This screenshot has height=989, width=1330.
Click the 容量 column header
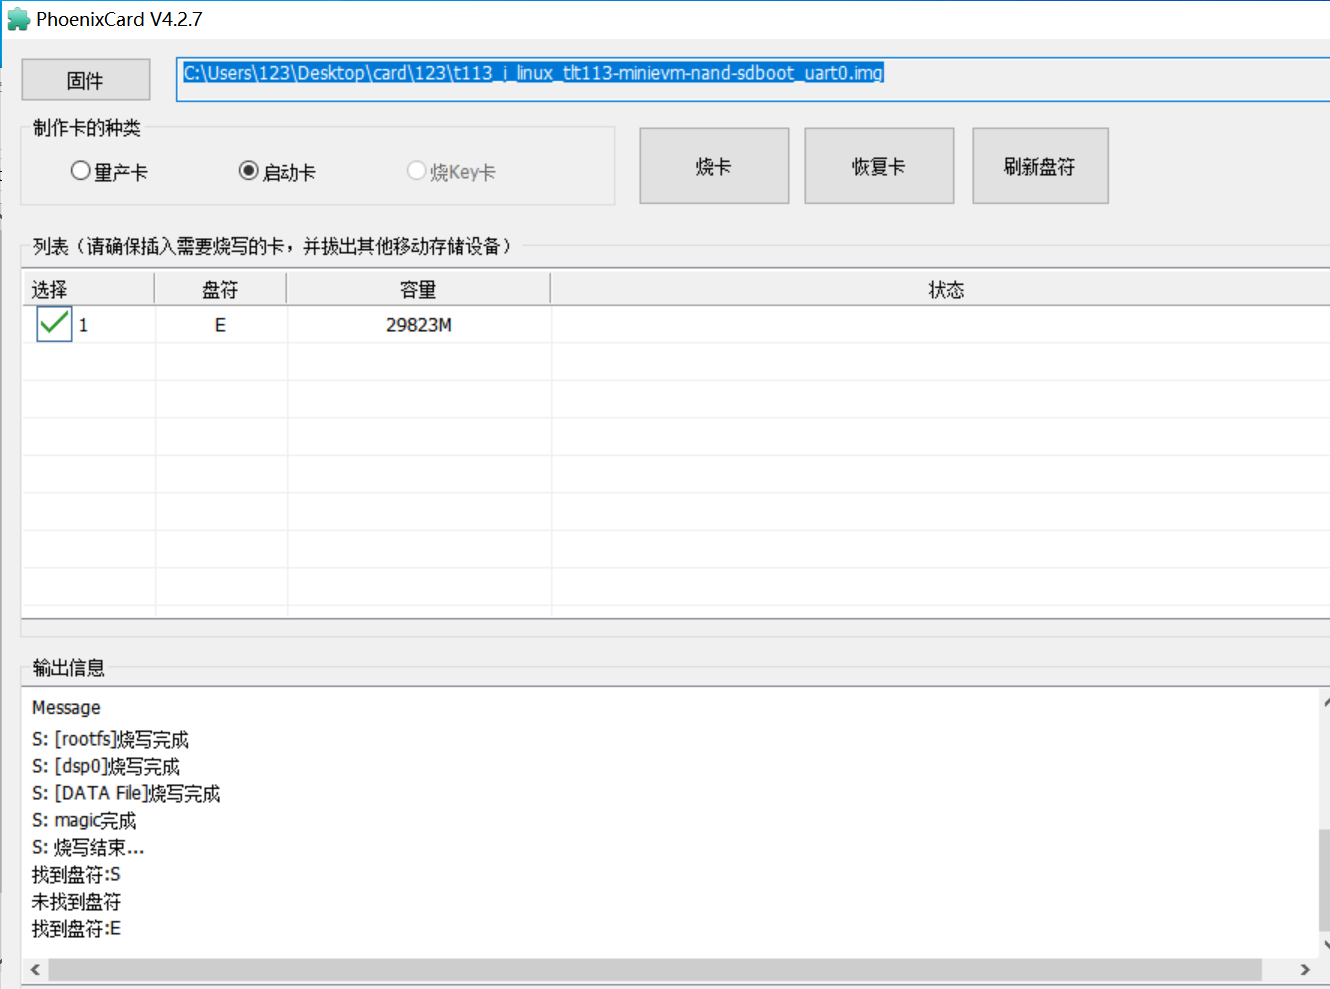coord(418,290)
